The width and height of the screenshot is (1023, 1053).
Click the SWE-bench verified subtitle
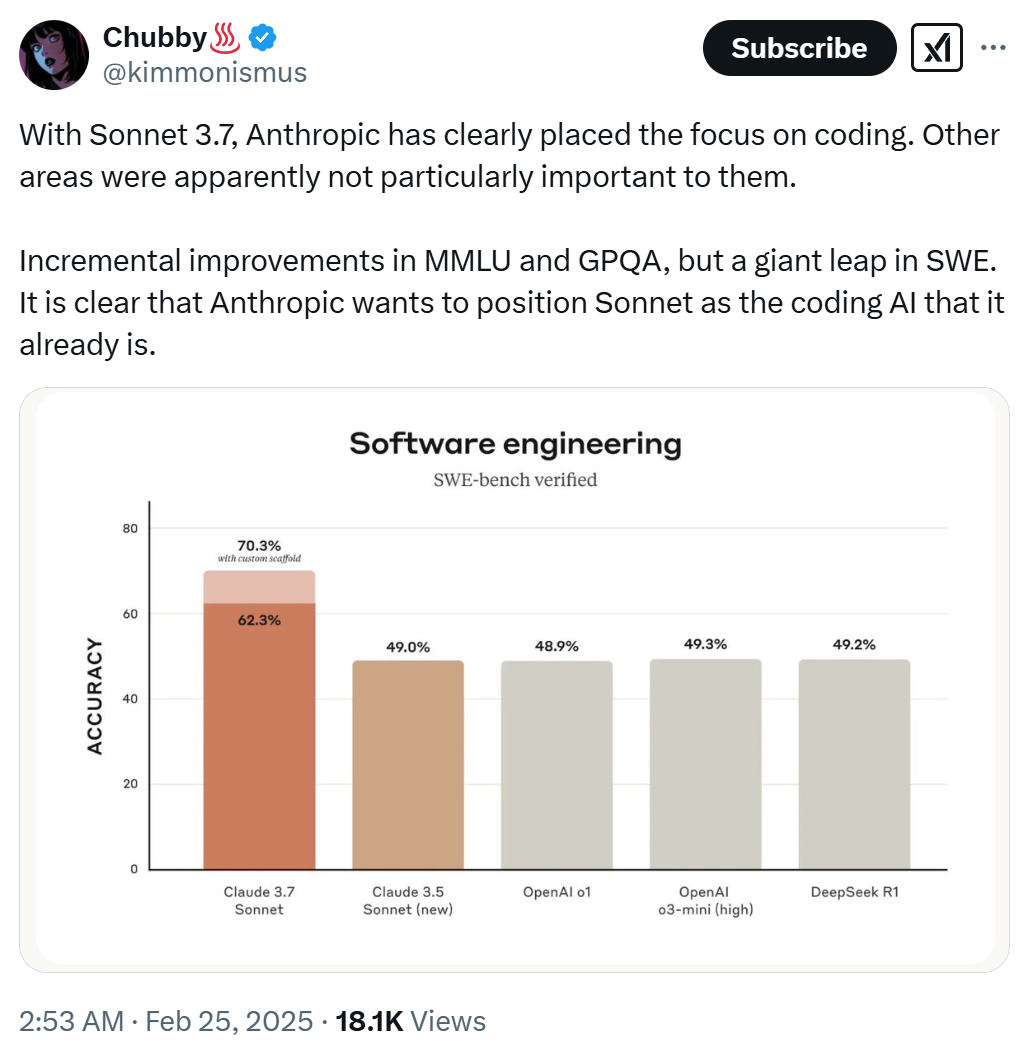tap(515, 479)
